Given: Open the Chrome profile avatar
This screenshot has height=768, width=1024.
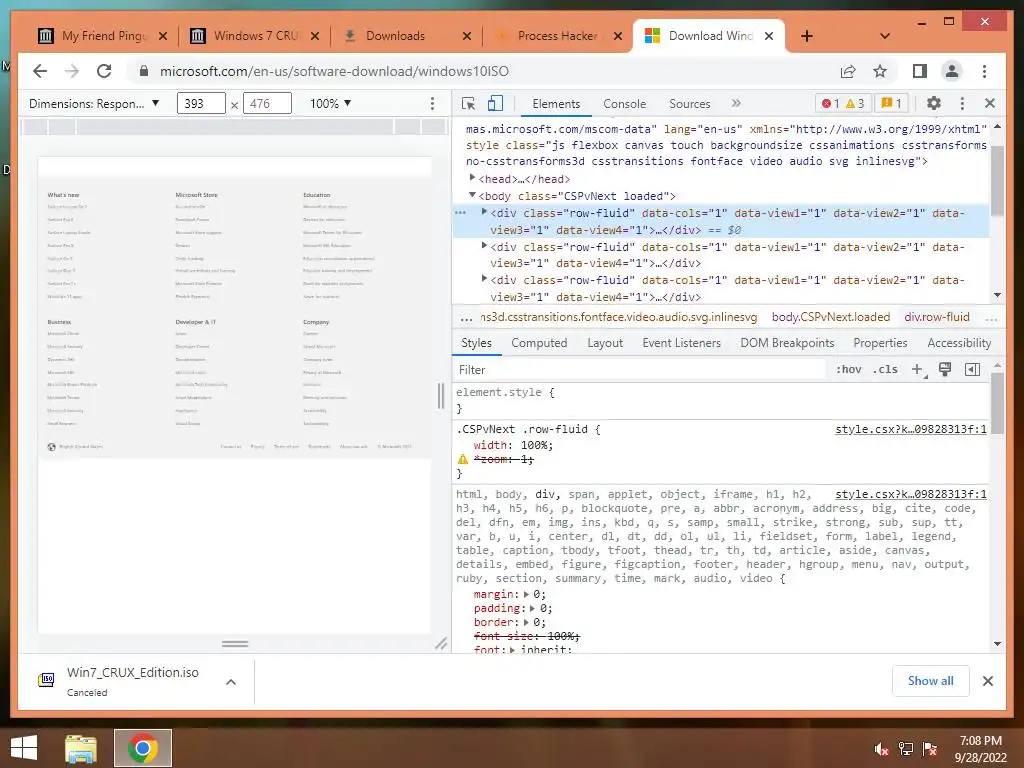Looking at the screenshot, I should (952, 71).
